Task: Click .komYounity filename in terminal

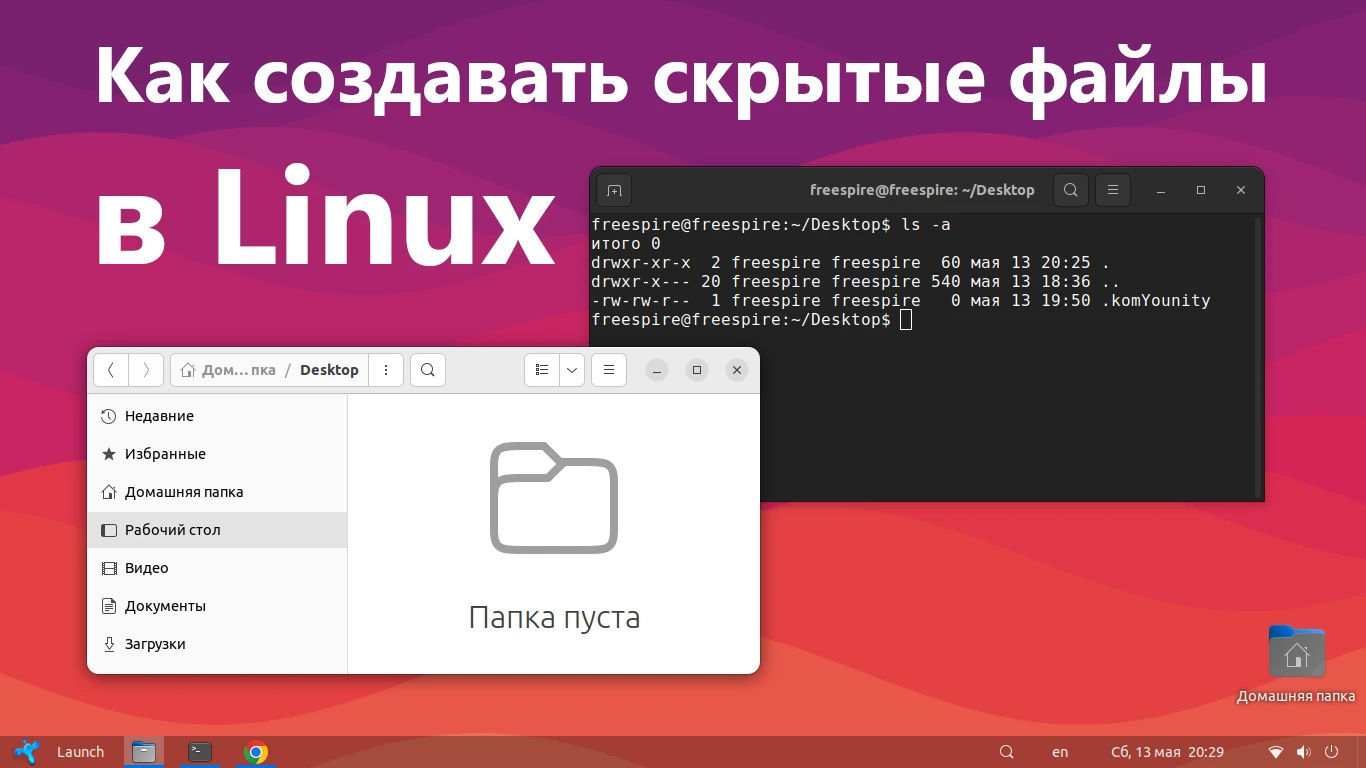Action: coord(1156,300)
